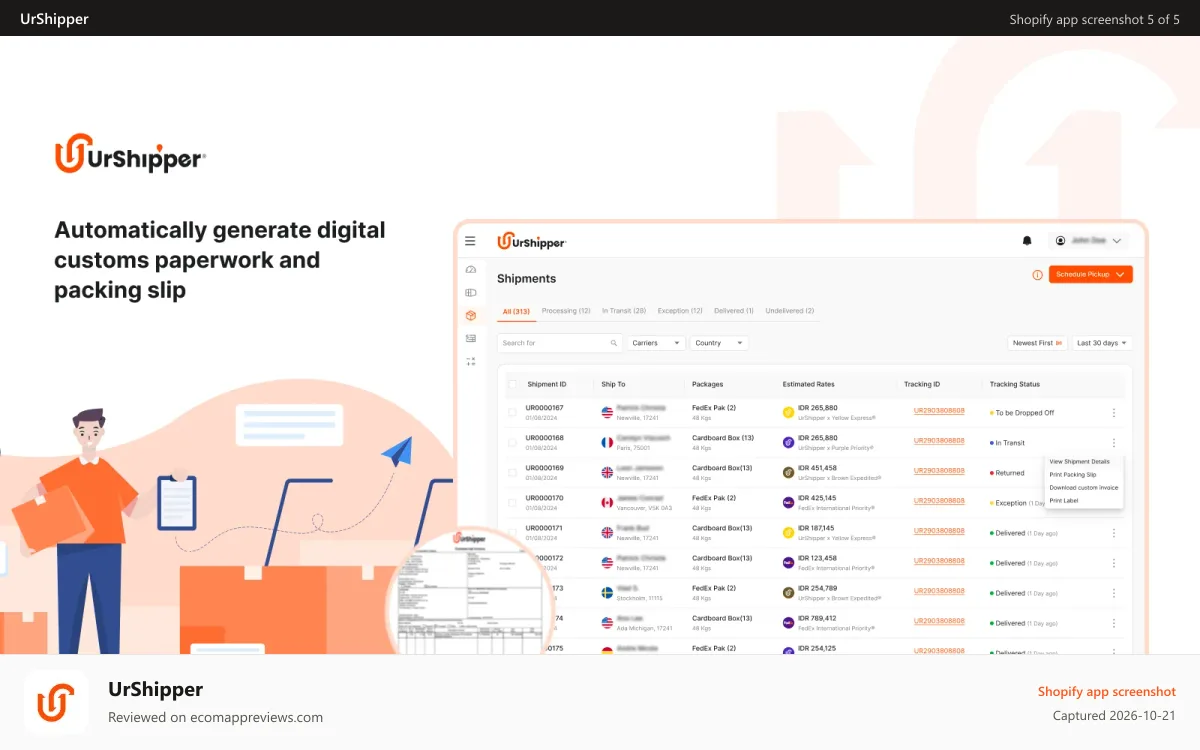Check the box for shipment UR0000170
Screen dimensions: 1200x750
pyautogui.click(x=513, y=502)
